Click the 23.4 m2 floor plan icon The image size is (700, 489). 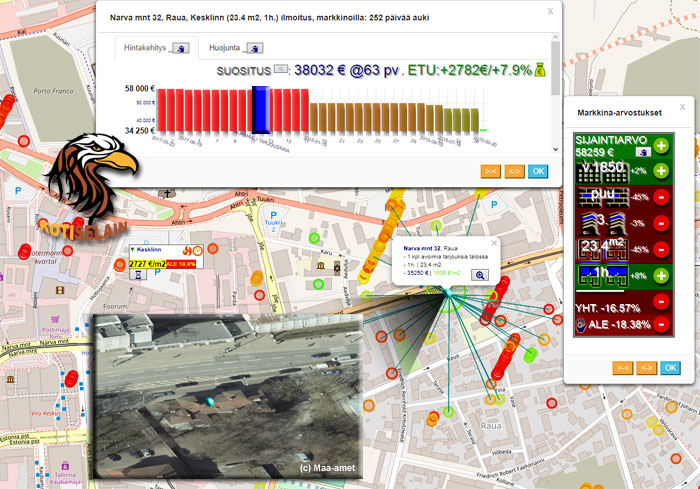(x=602, y=250)
